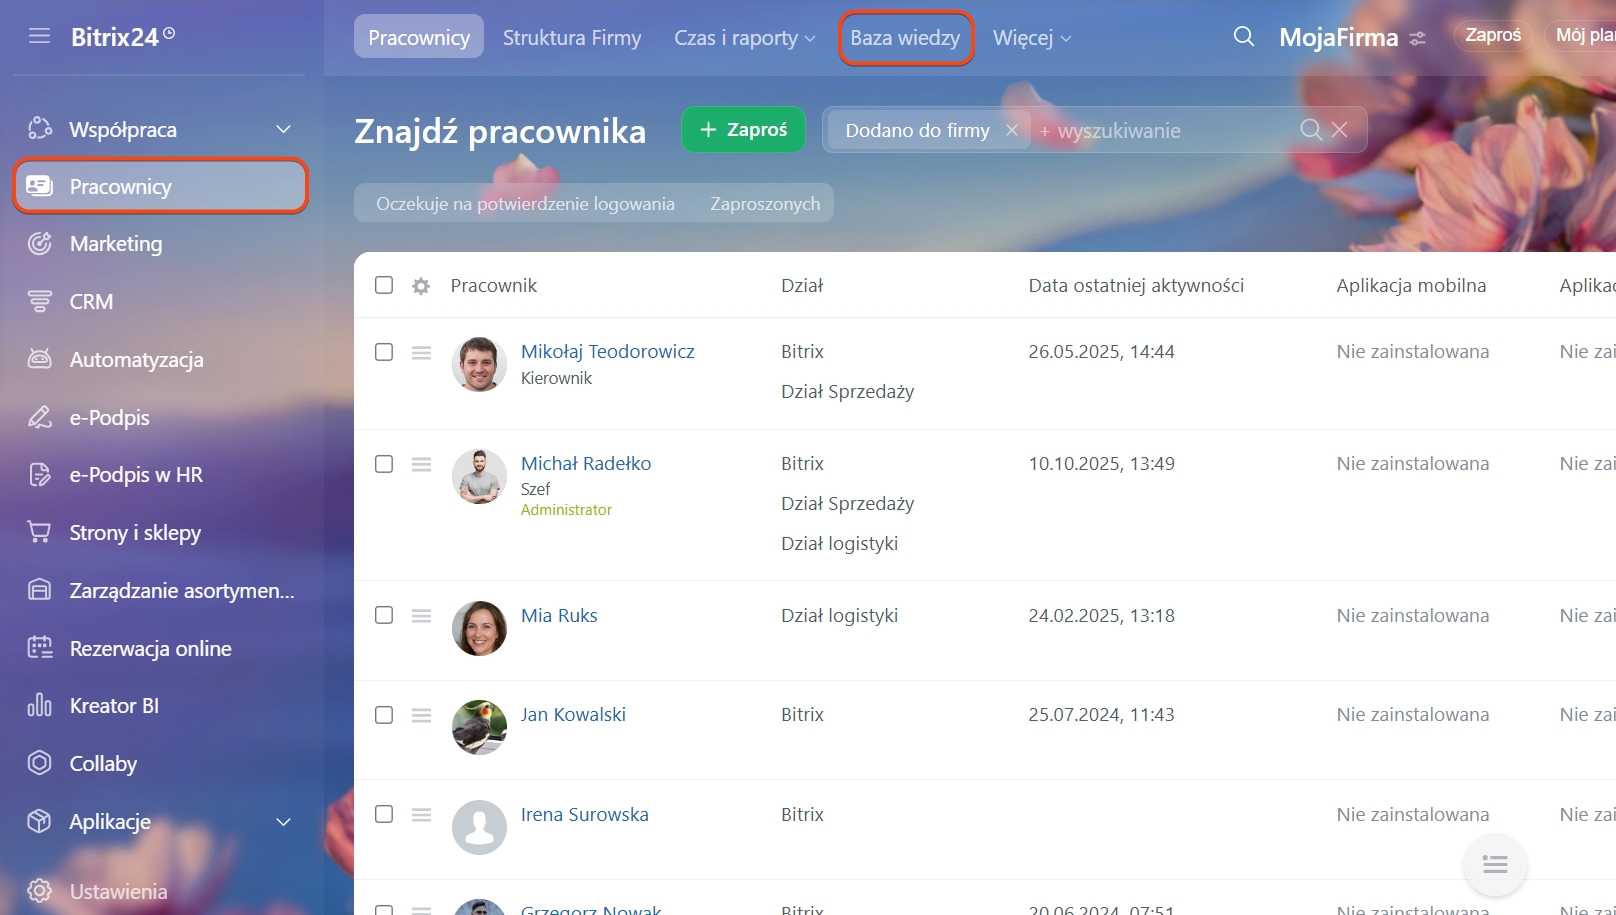
Task: Switch to the Struktura Firmy tab
Action: click(x=571, y=38)
